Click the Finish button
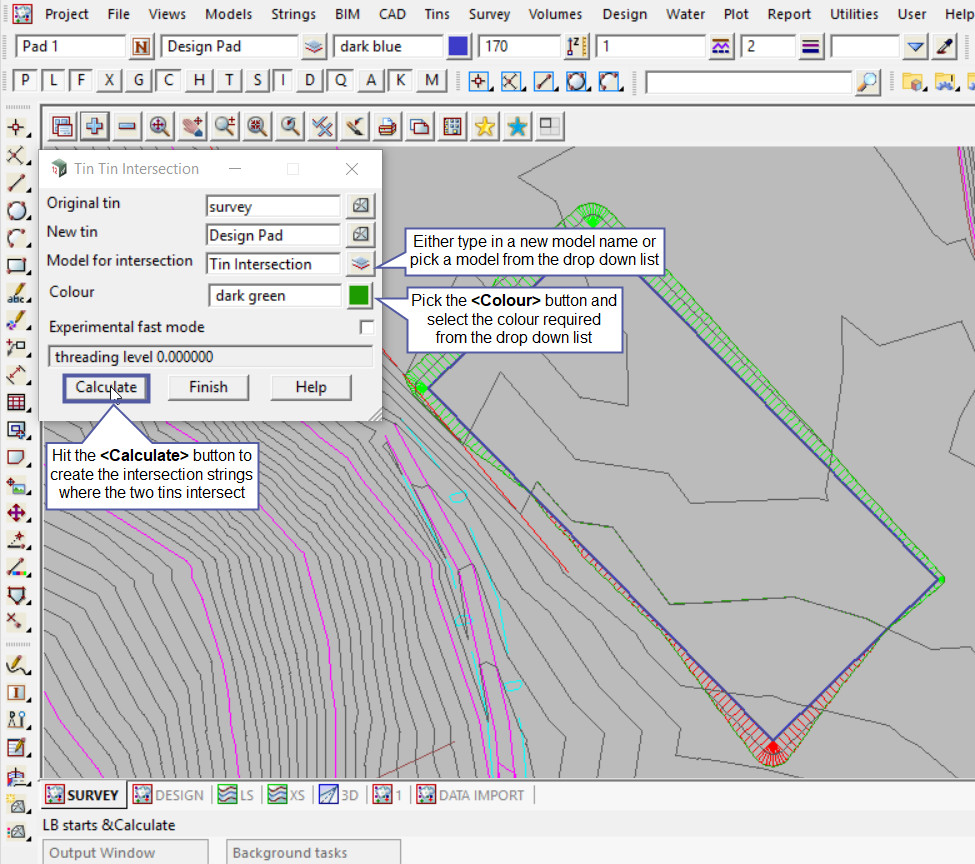The height and width of the screenshot is (864, 975). (x=208, y=387)
